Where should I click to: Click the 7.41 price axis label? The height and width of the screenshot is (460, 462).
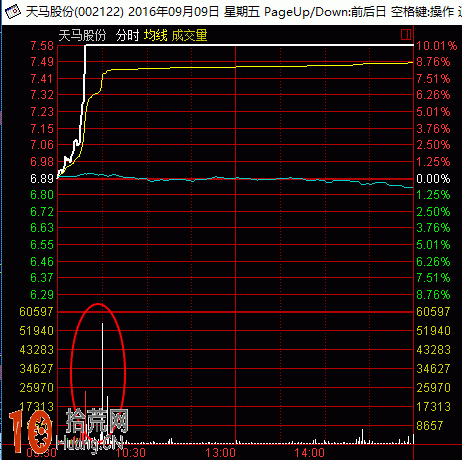pyautogui.click(x=42, y=79)
